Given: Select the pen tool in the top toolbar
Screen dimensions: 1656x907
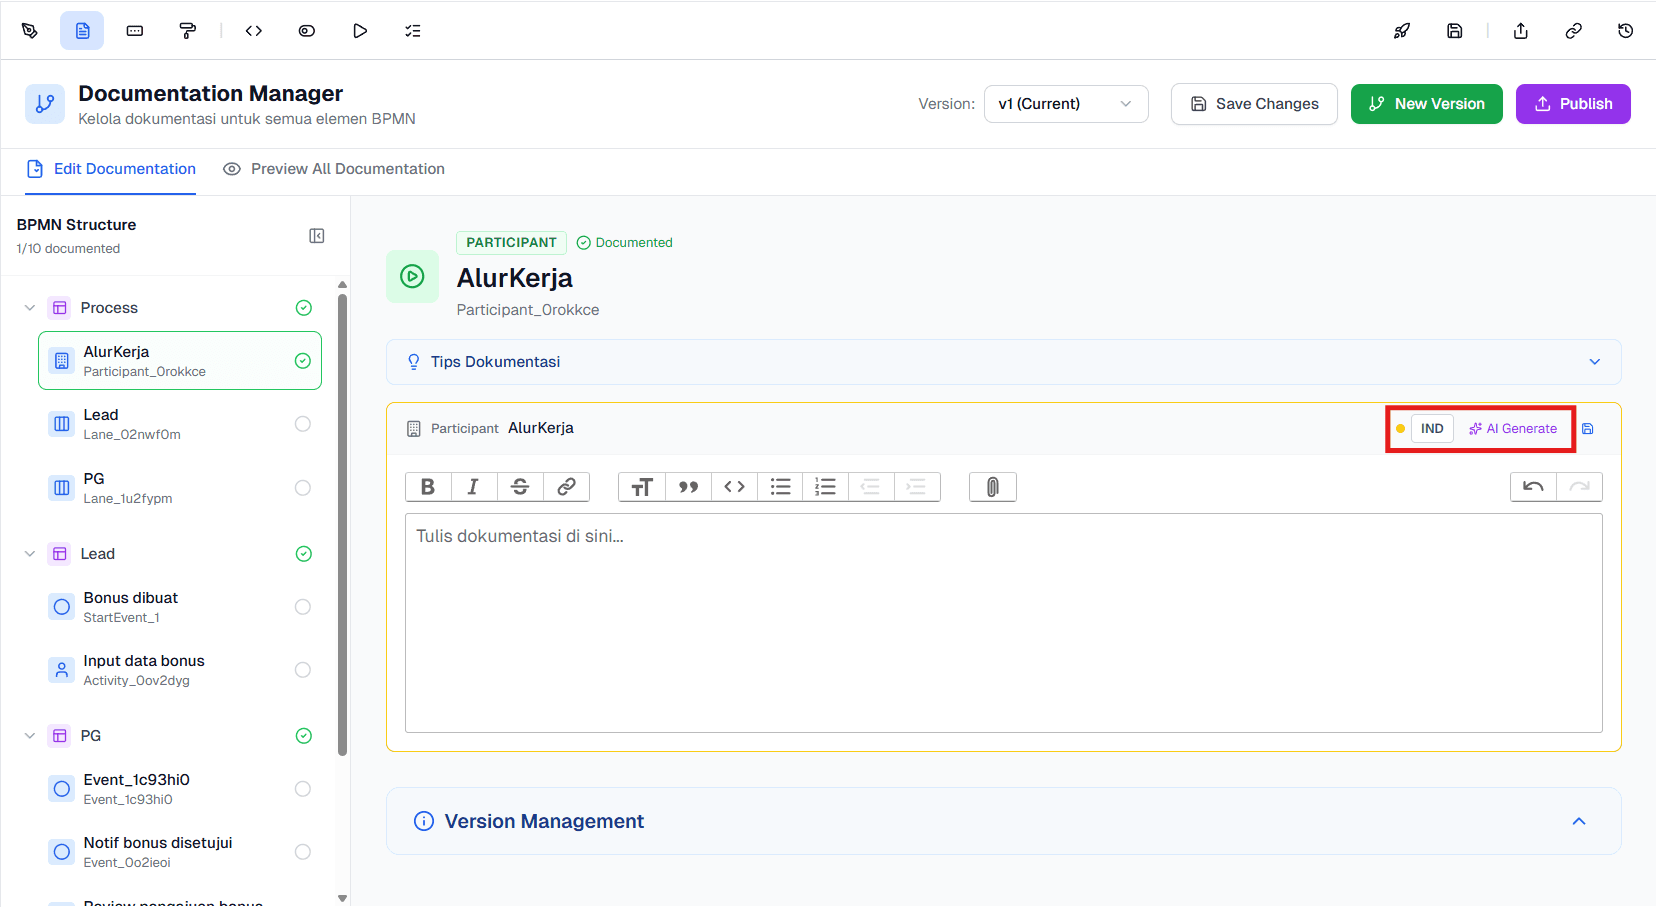Looking at the screenshot, I should 30,30.
